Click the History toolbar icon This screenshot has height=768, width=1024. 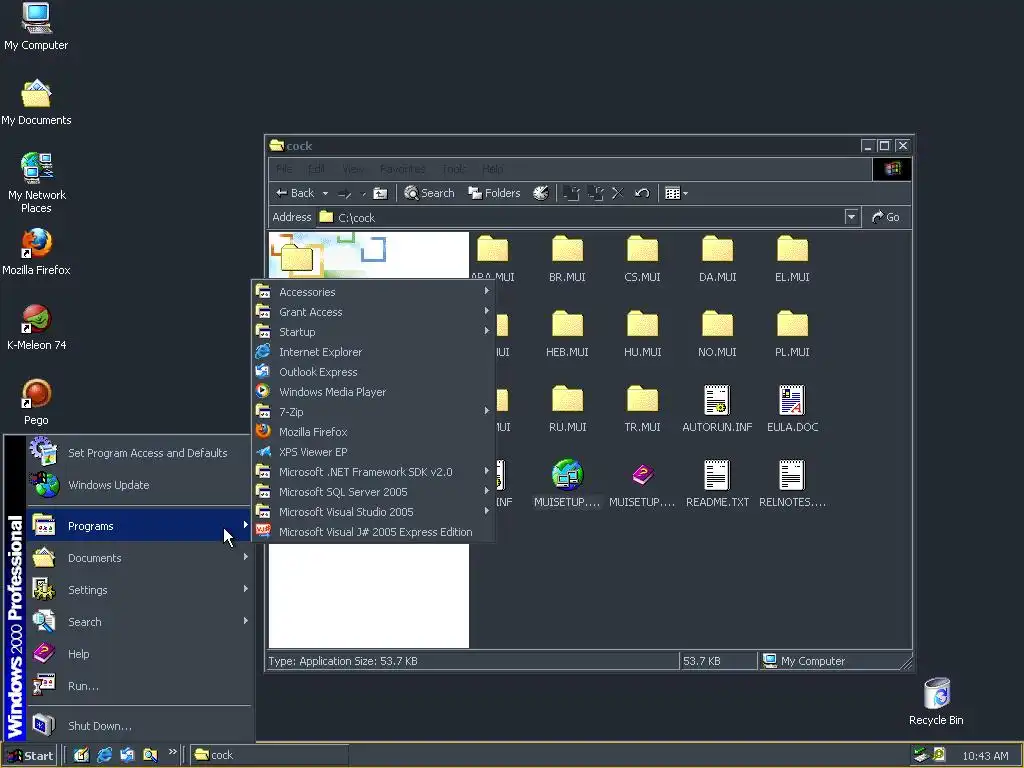pos(541,193)
